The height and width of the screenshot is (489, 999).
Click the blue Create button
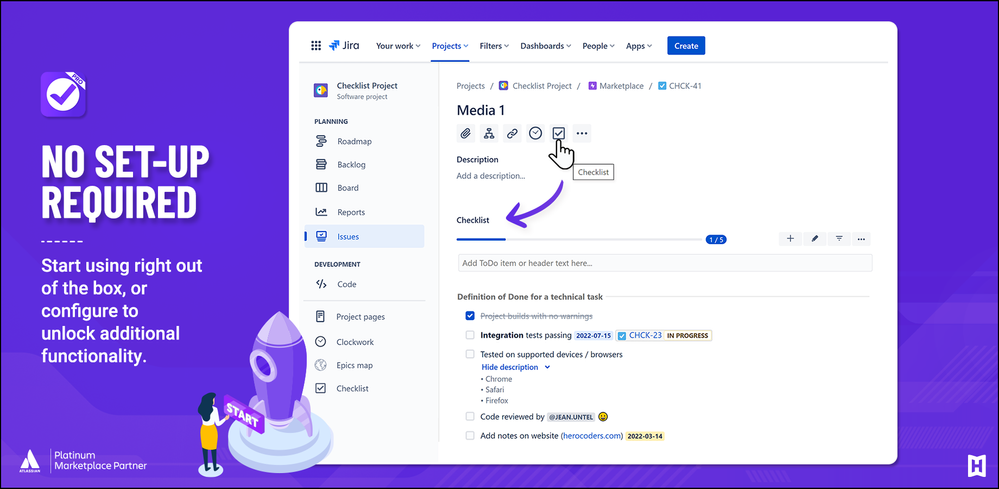coord(686,46)
